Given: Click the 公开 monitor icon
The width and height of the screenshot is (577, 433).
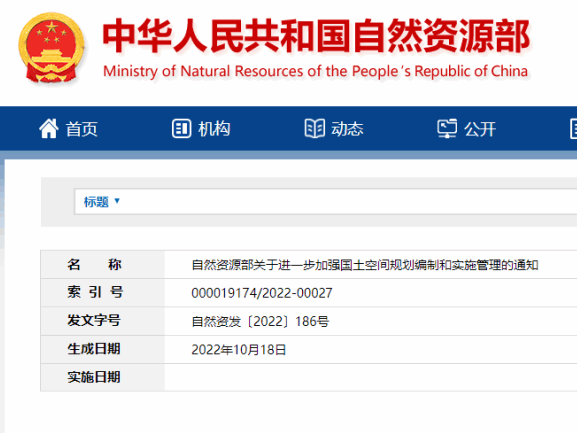Looking at the screenshot, I should pos(447,128).
